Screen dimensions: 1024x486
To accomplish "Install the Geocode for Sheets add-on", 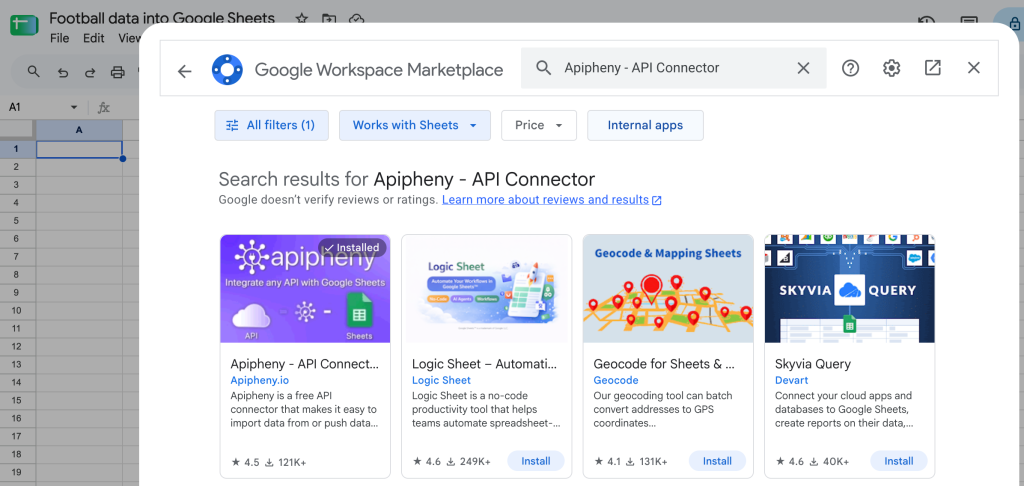I will [717, 461].
